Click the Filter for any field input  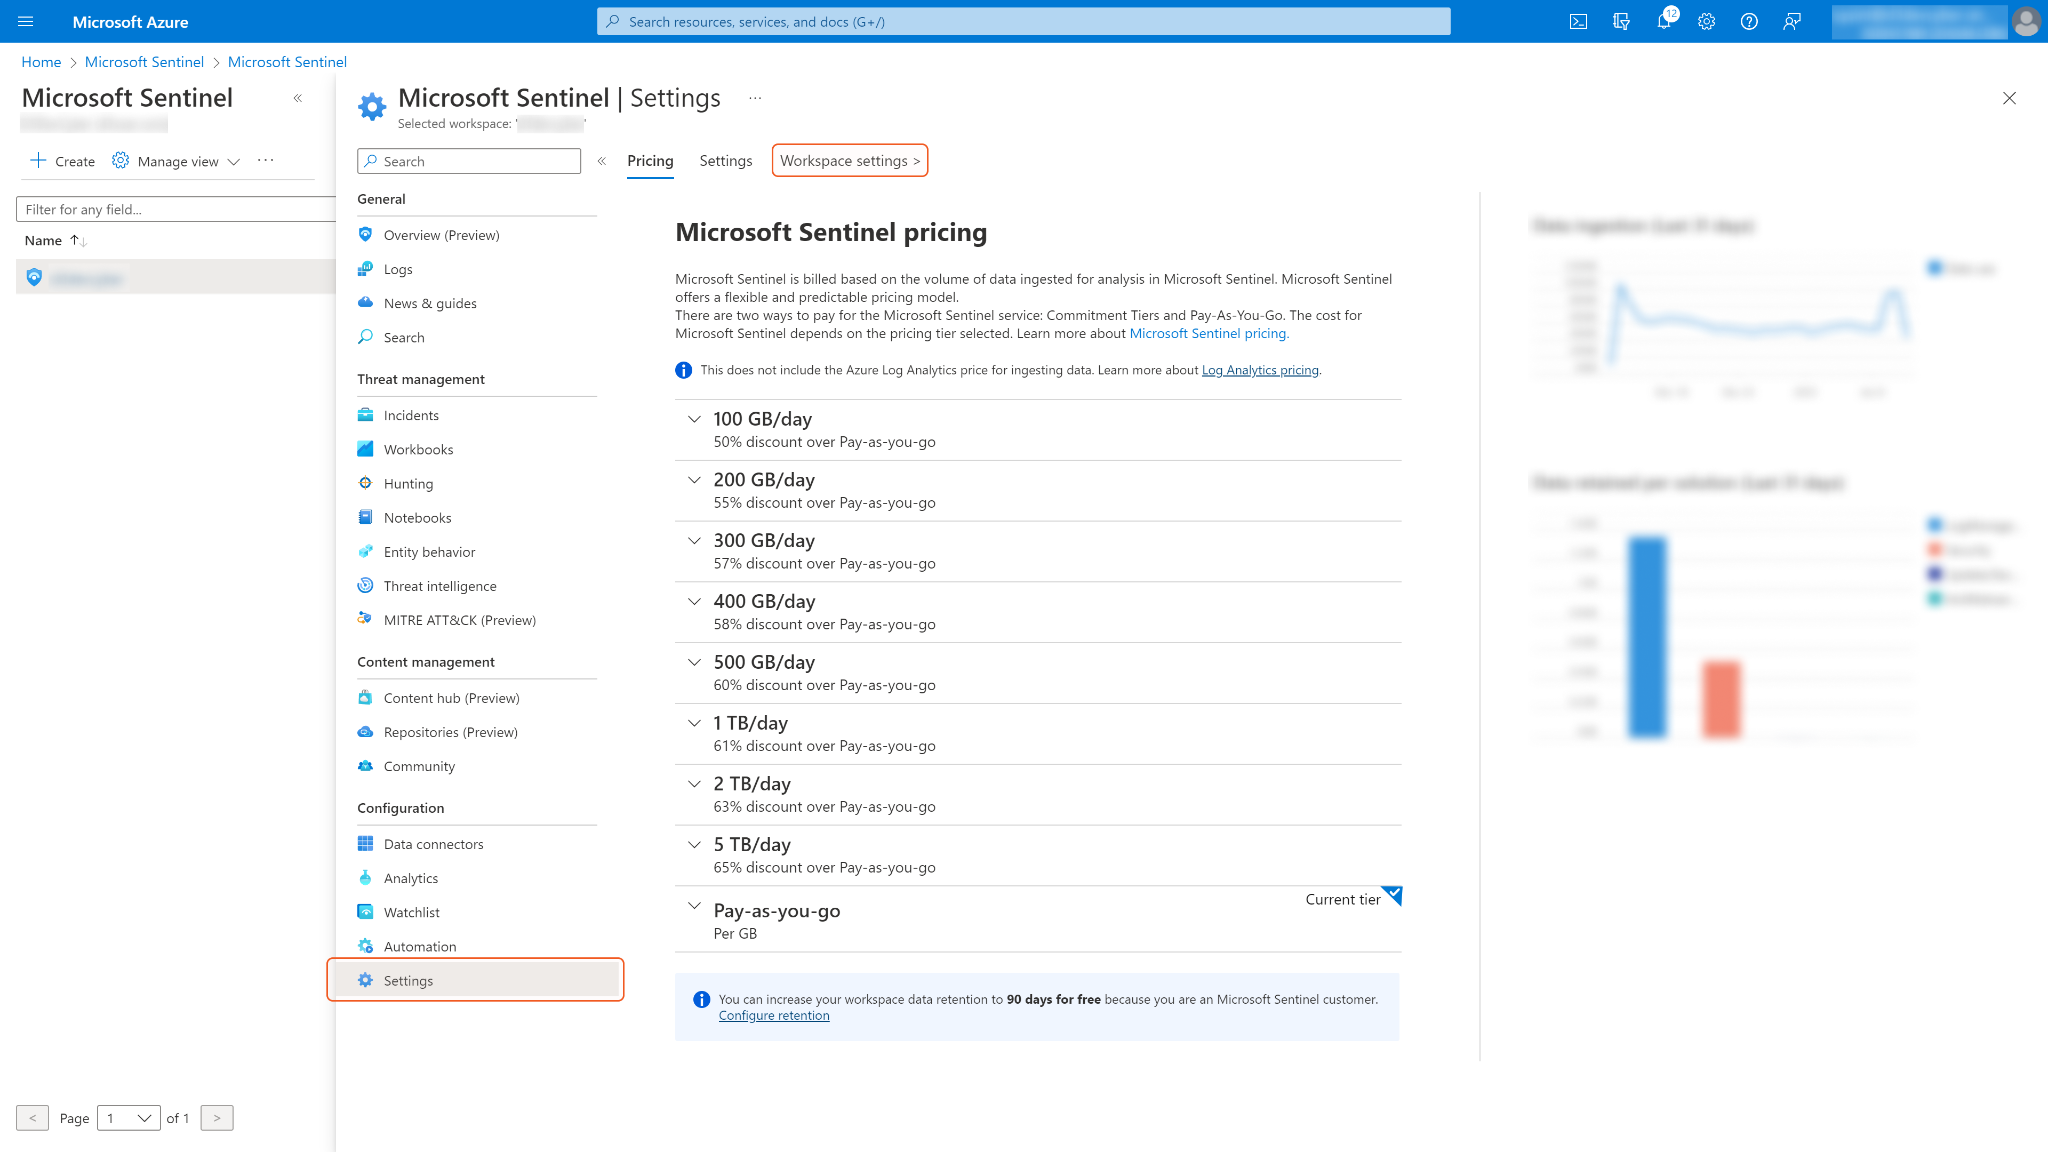(x=175, y=209)
